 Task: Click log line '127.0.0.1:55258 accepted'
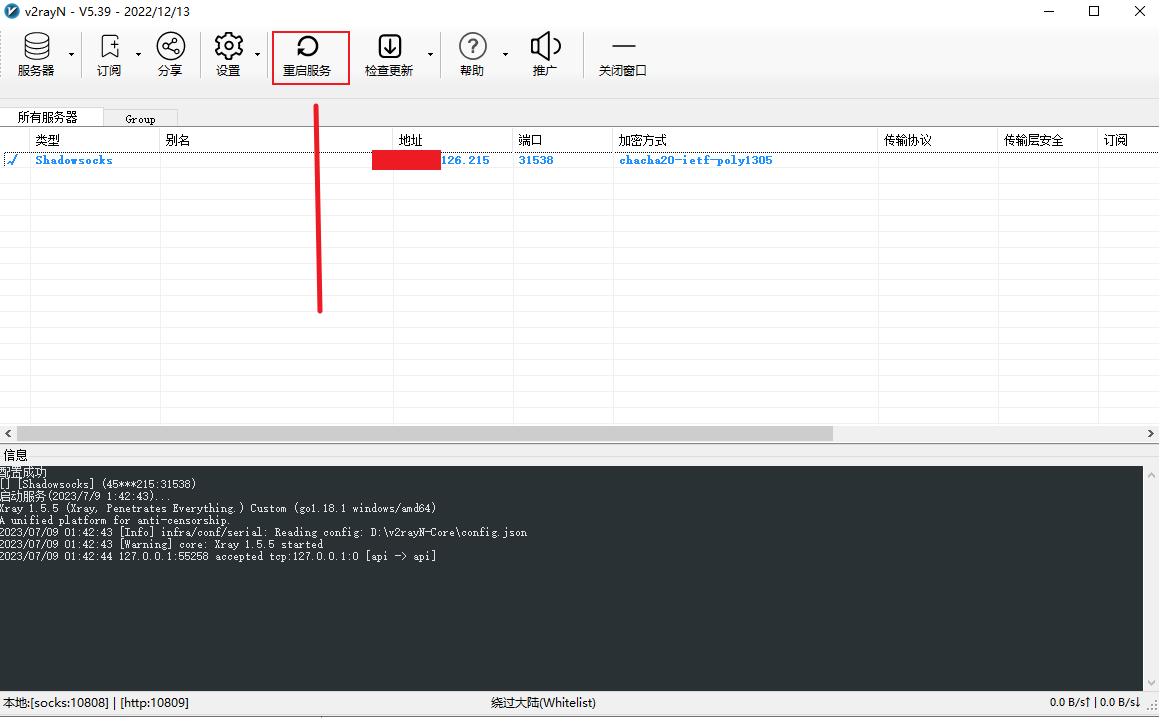pos(218,556)
